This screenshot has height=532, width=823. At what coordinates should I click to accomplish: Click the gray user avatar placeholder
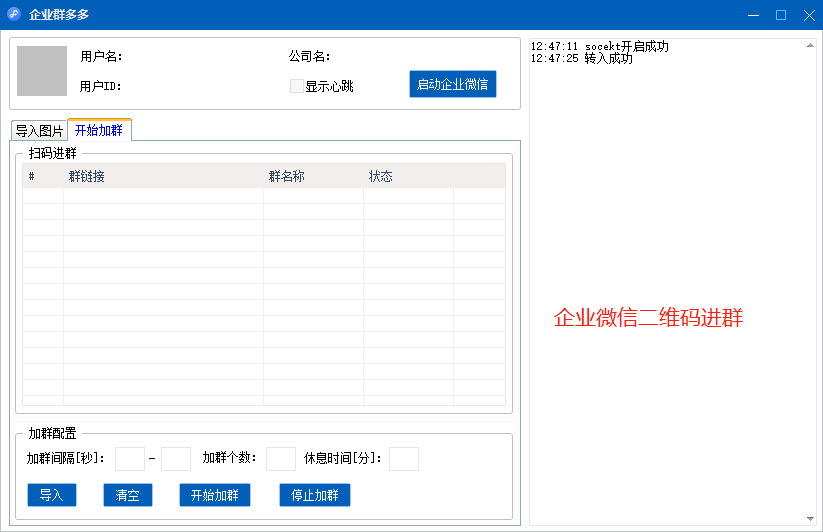pyautogui.click(x=42, y=71)
